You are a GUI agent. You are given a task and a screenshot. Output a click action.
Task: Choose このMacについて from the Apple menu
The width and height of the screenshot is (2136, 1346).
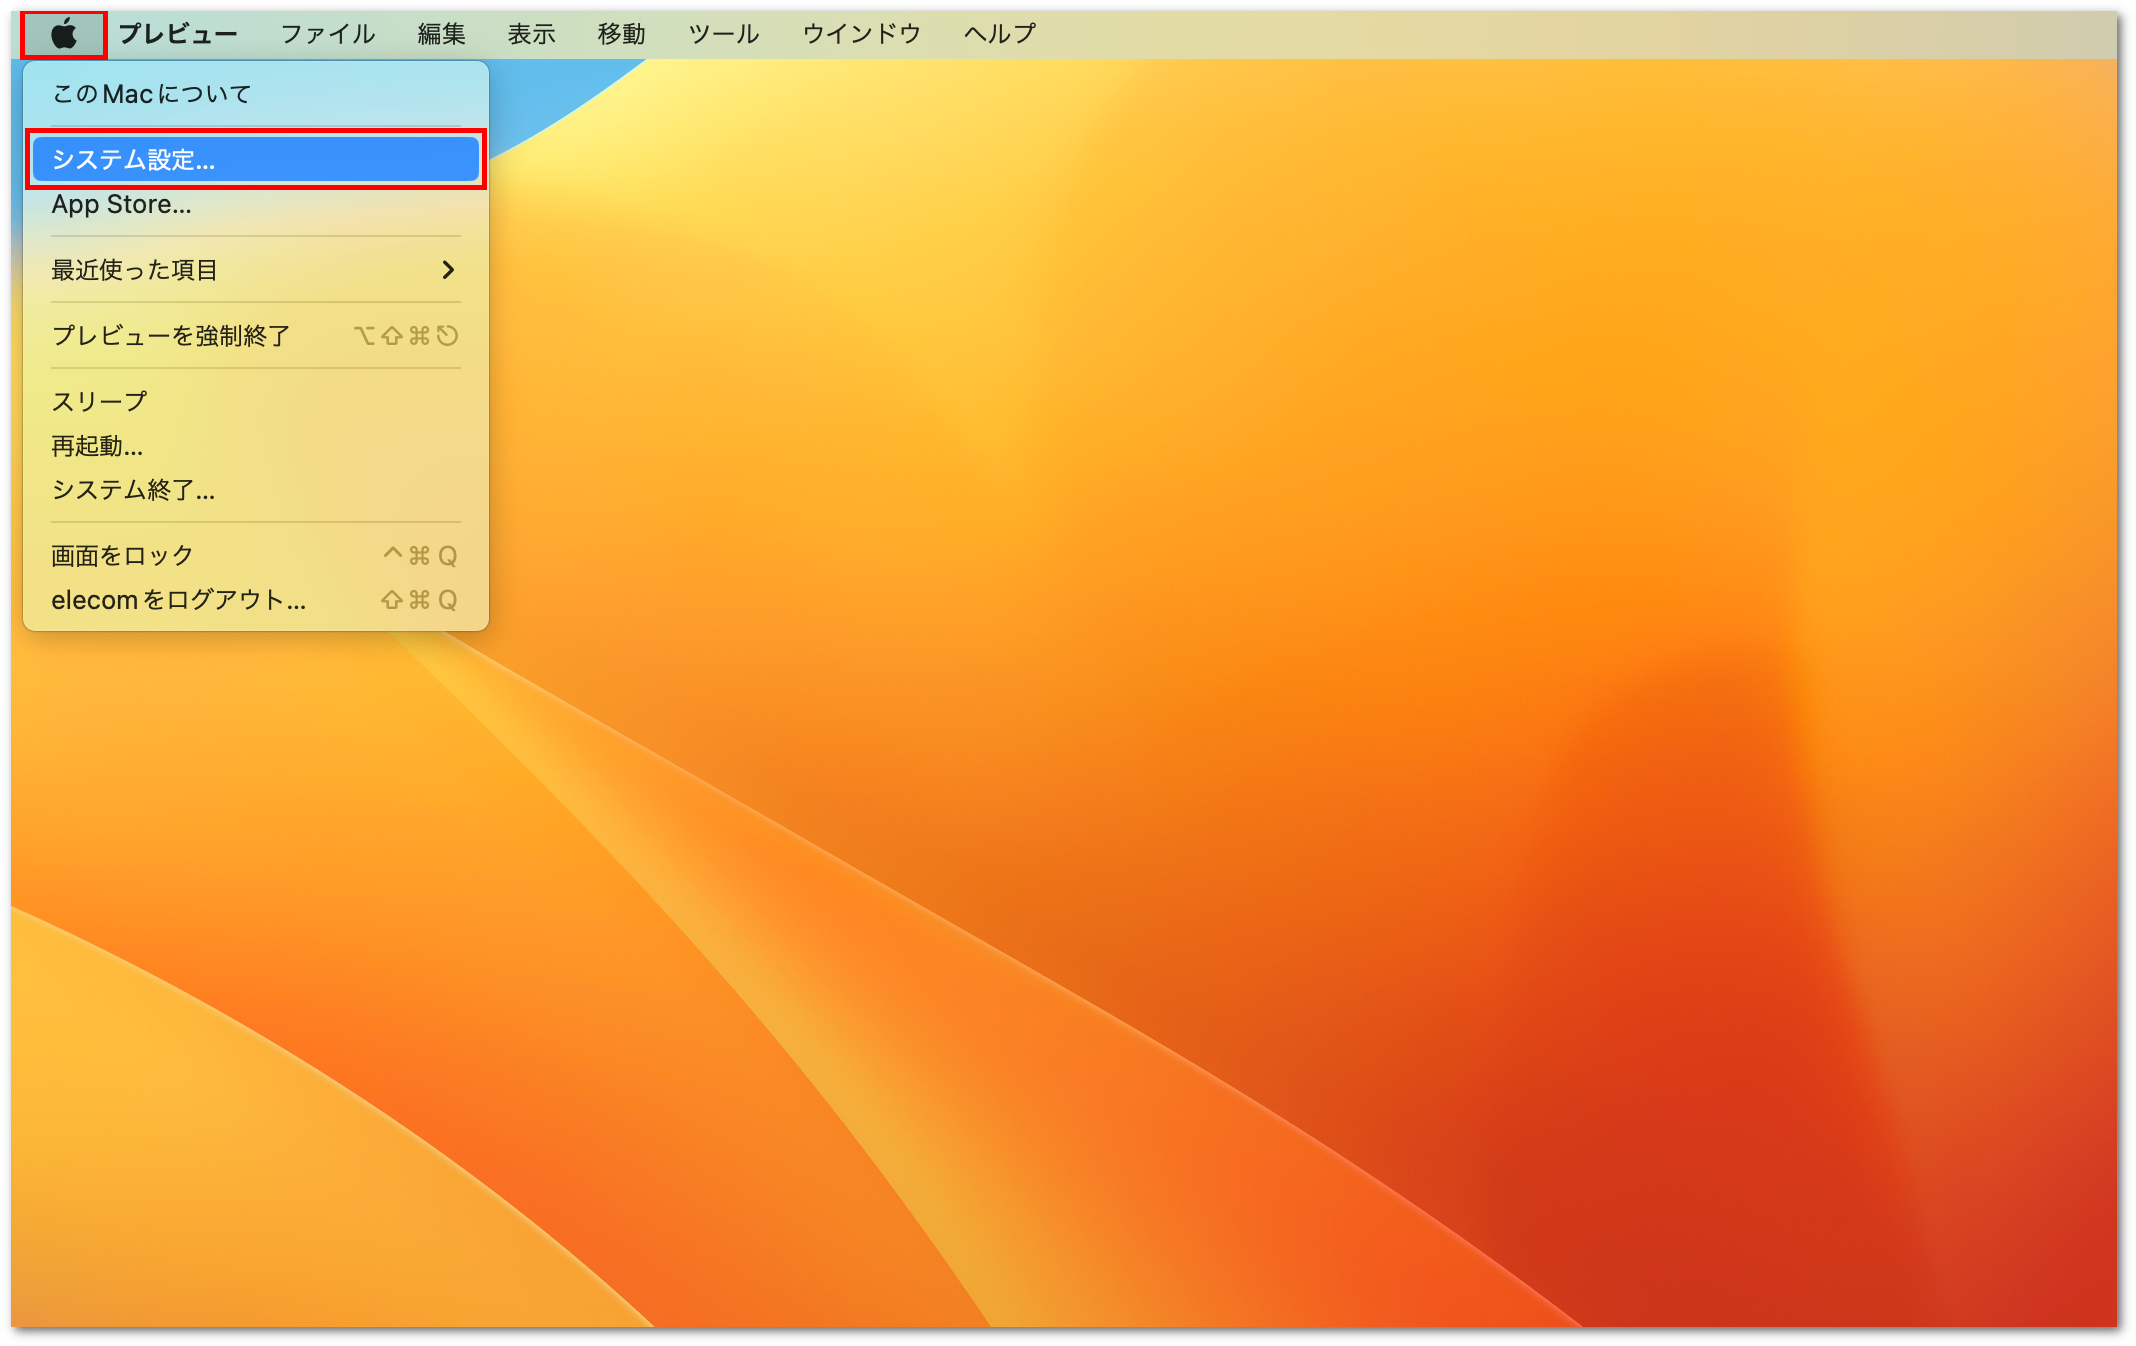pos(256,94)
